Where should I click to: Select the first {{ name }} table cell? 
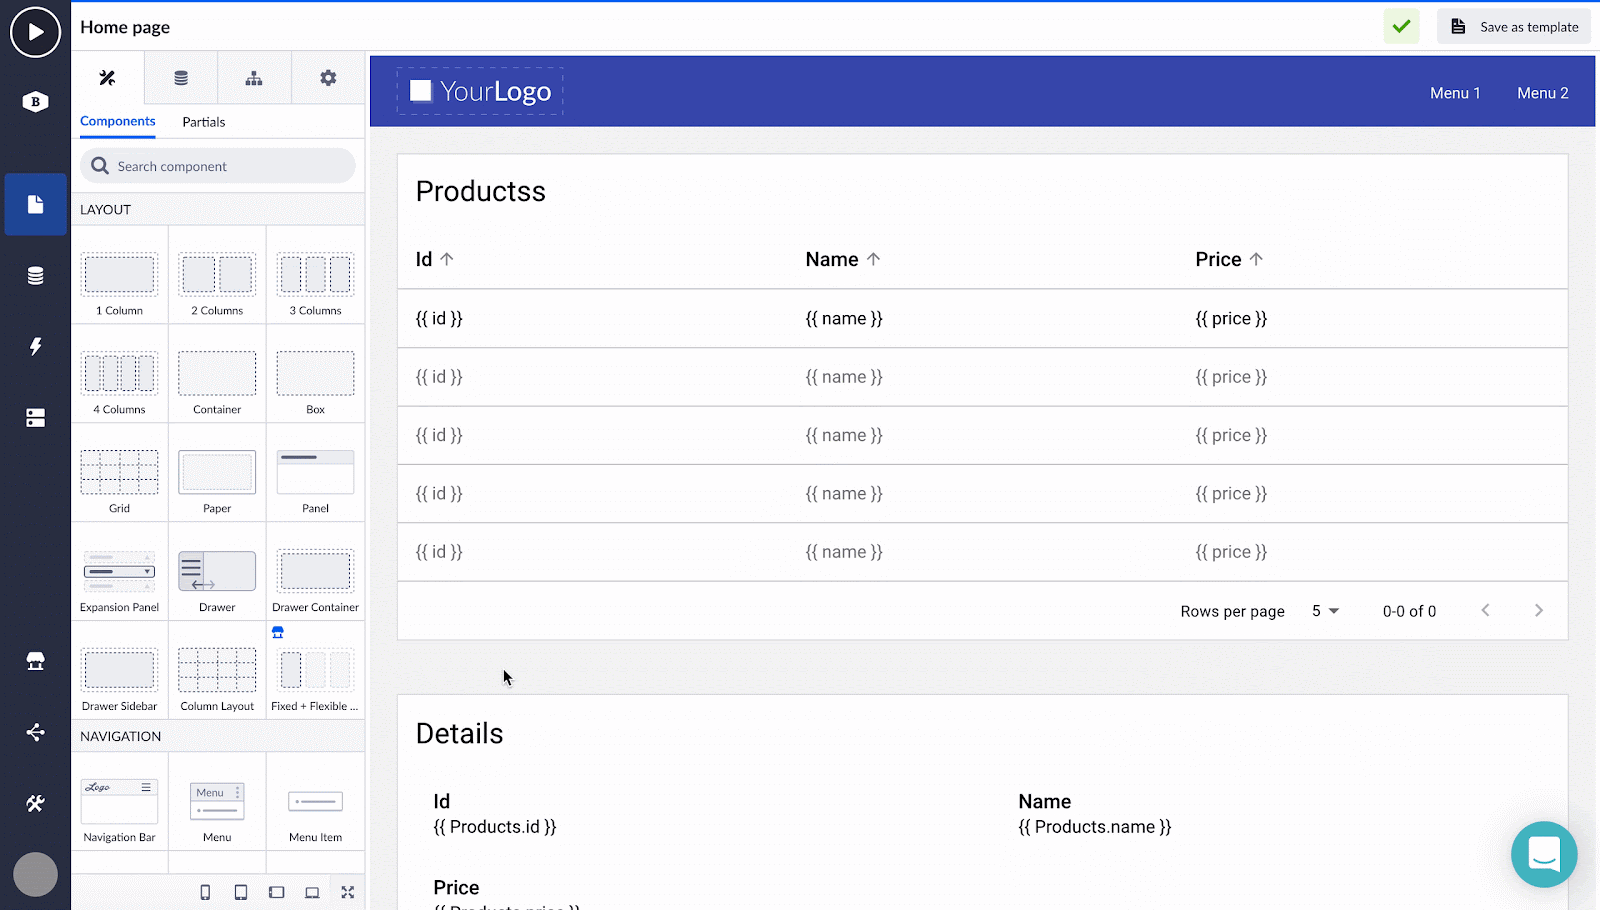tap(844, 319)
